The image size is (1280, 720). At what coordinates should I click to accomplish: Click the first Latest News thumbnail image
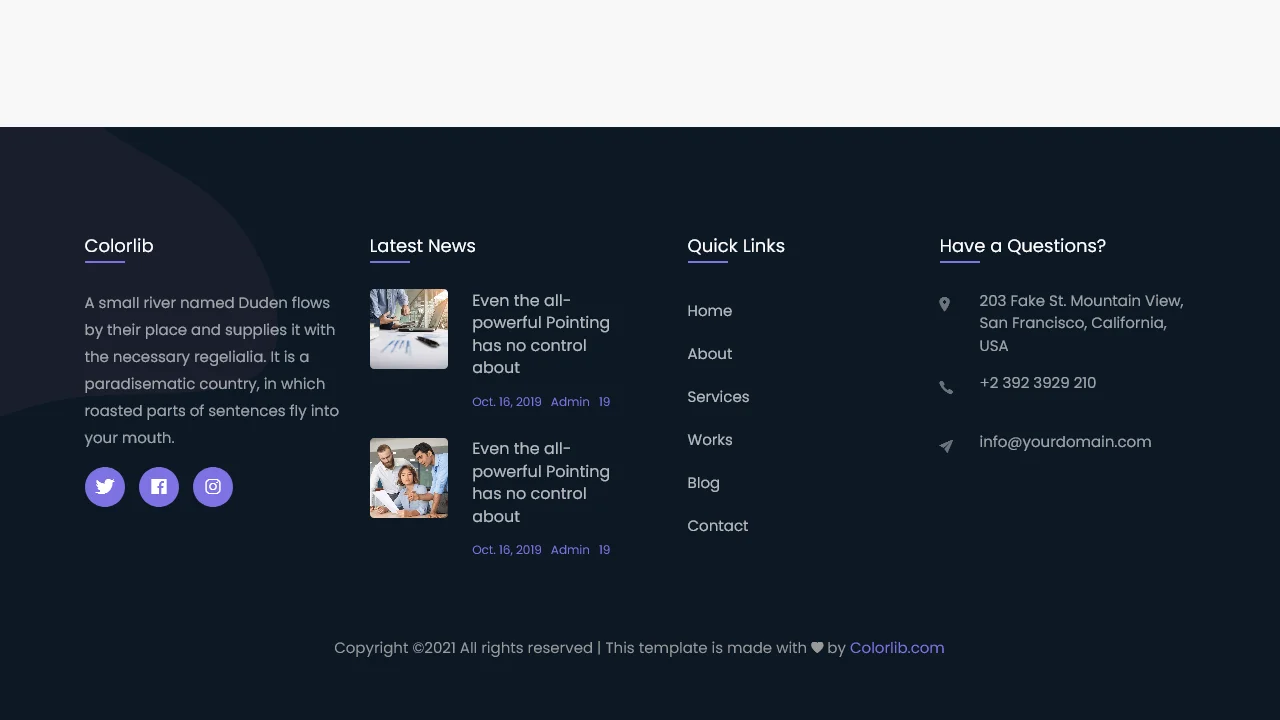pyautogui.click(x=408, y=328)
